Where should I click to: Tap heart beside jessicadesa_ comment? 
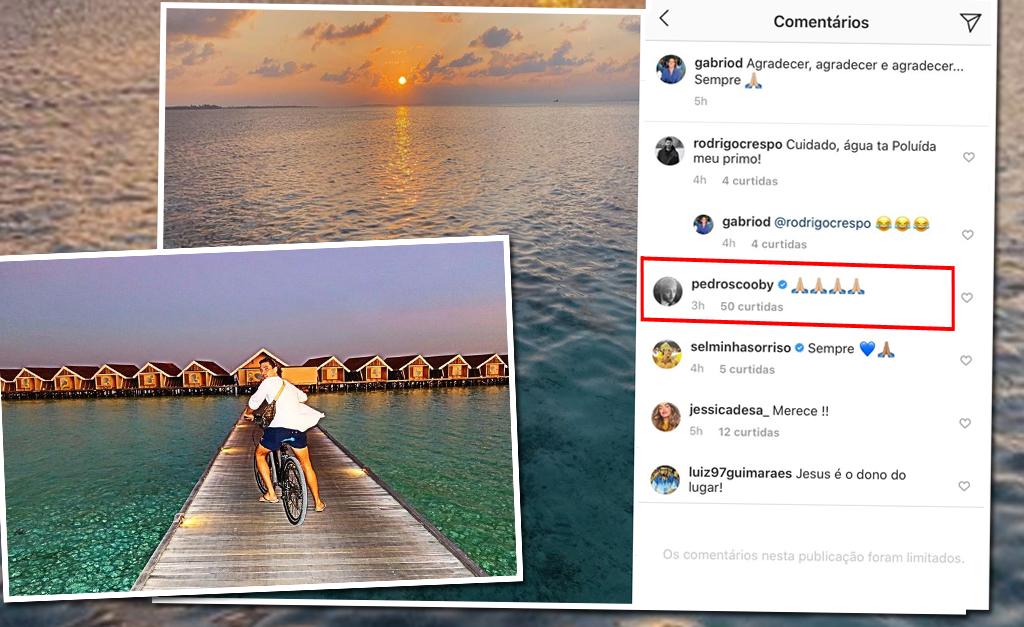pyautogui.click(x=965, y=423)
